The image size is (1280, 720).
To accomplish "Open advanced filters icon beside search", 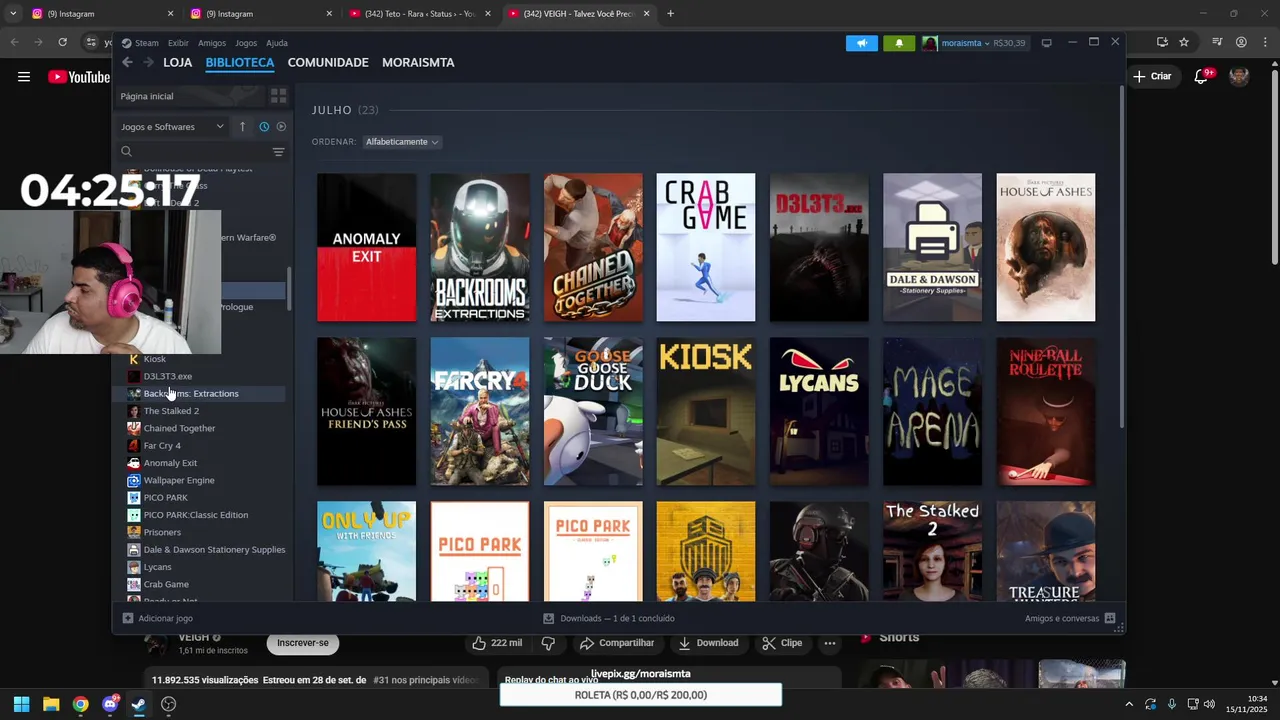I will [278, 152].
